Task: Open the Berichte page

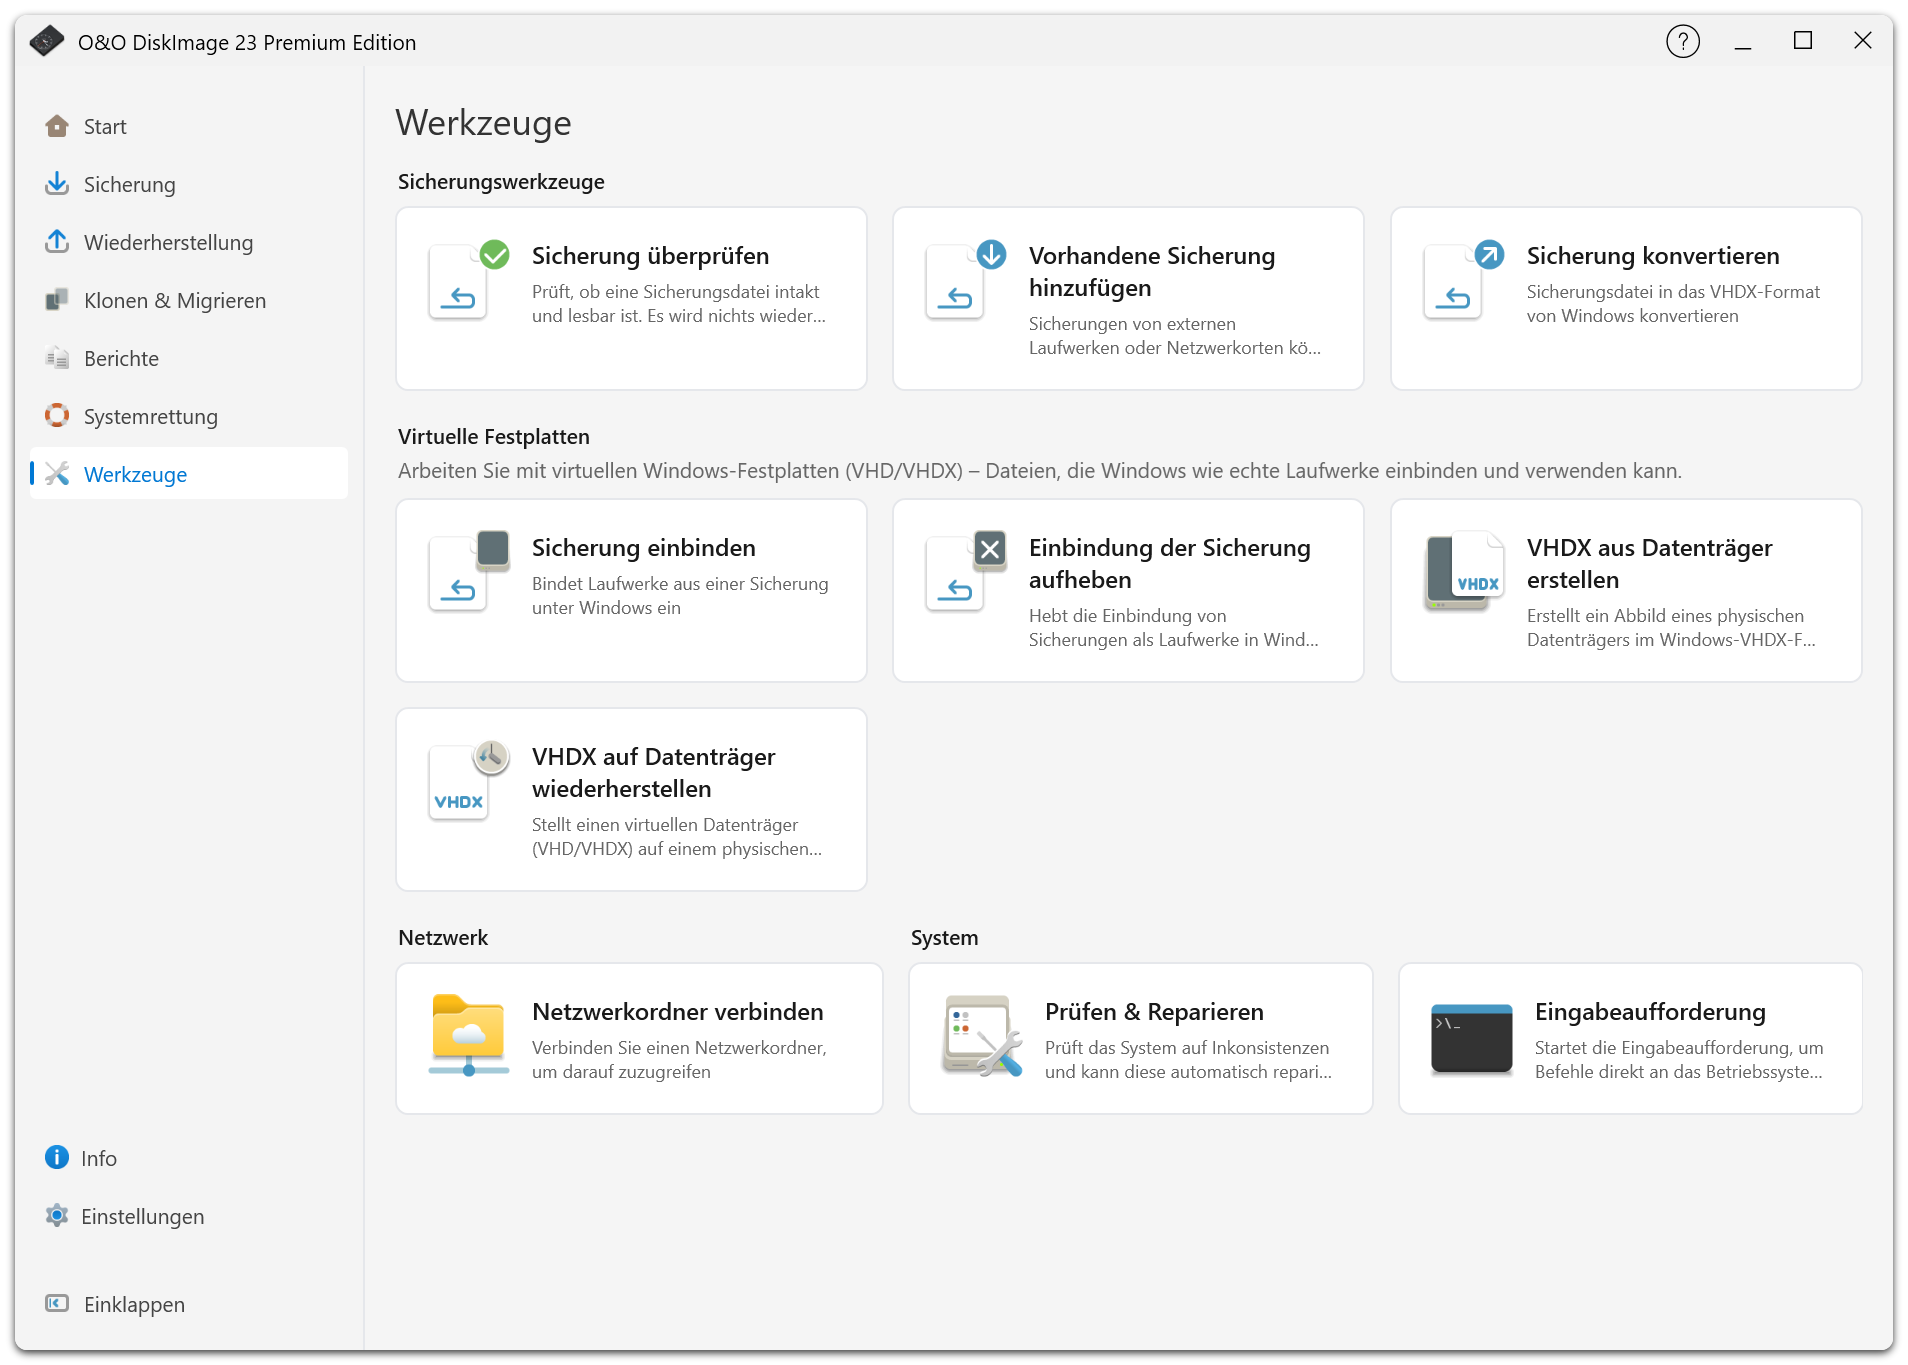Action: [189, 358]
